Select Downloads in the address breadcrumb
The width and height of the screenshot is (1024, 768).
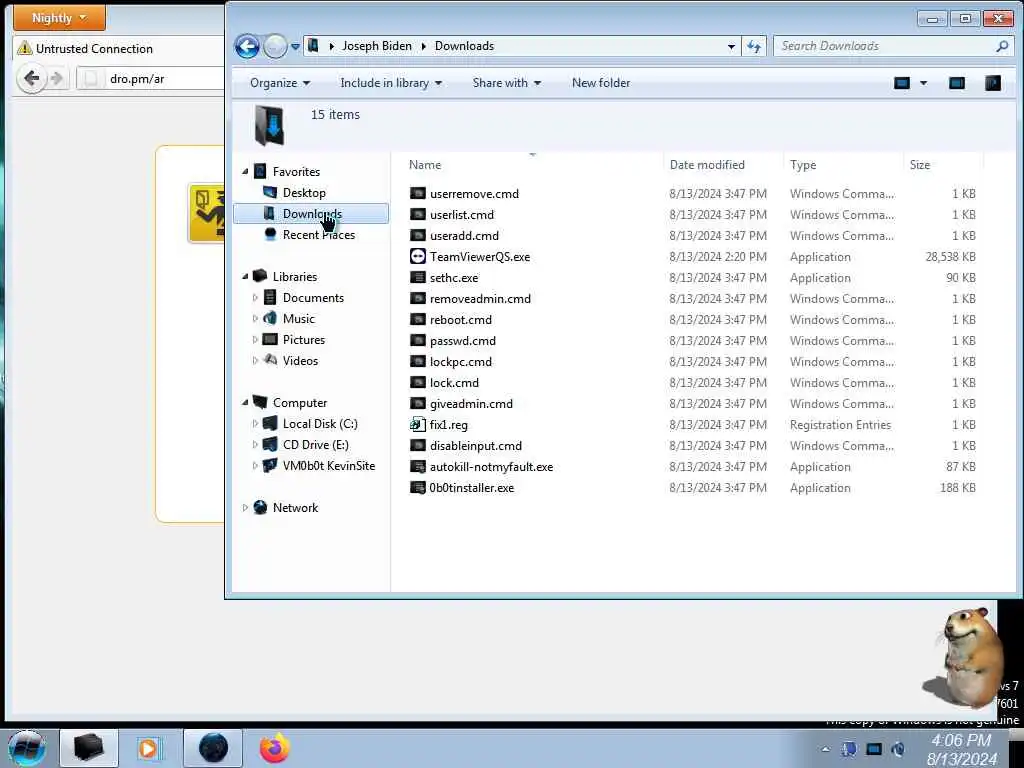tap(464, 46)
